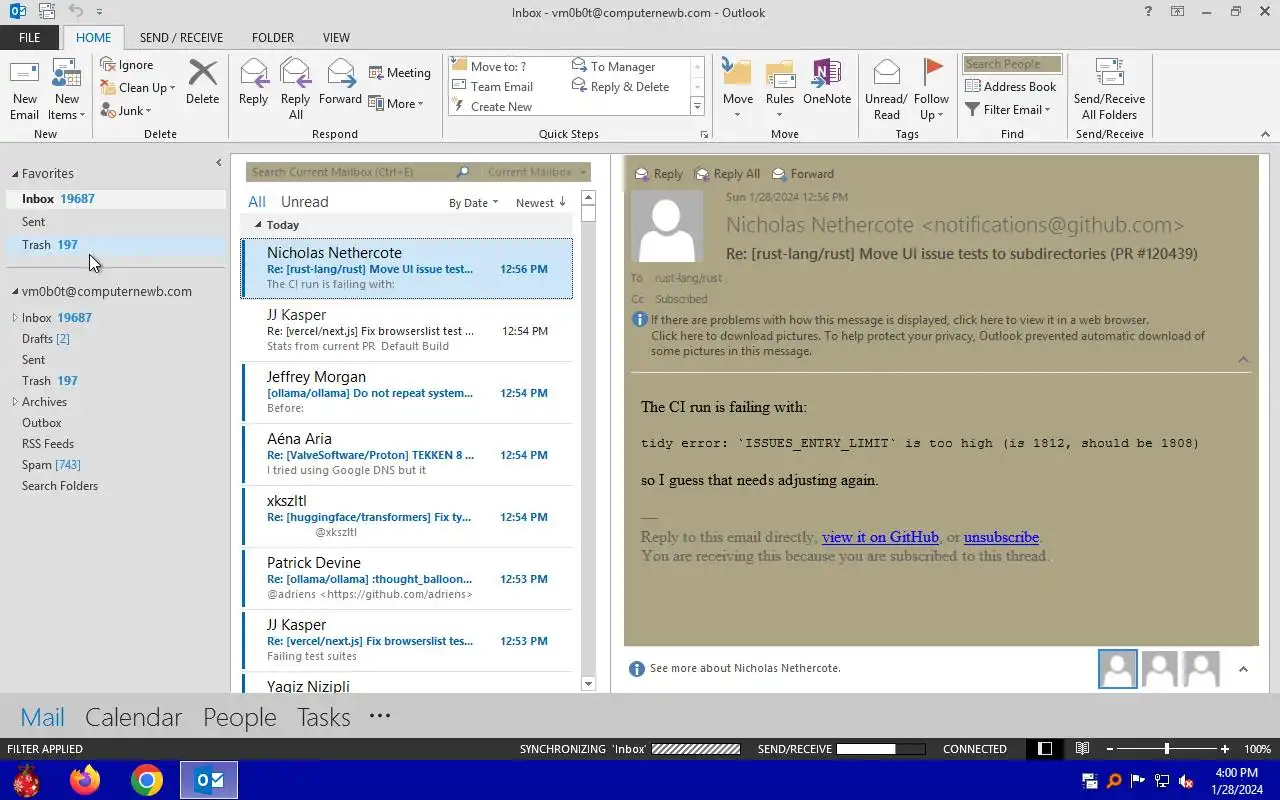The height and width of the screenshot is (800, 1280).
Task: Open the By Date arrangement dropdown
Action: coord(473,203)
